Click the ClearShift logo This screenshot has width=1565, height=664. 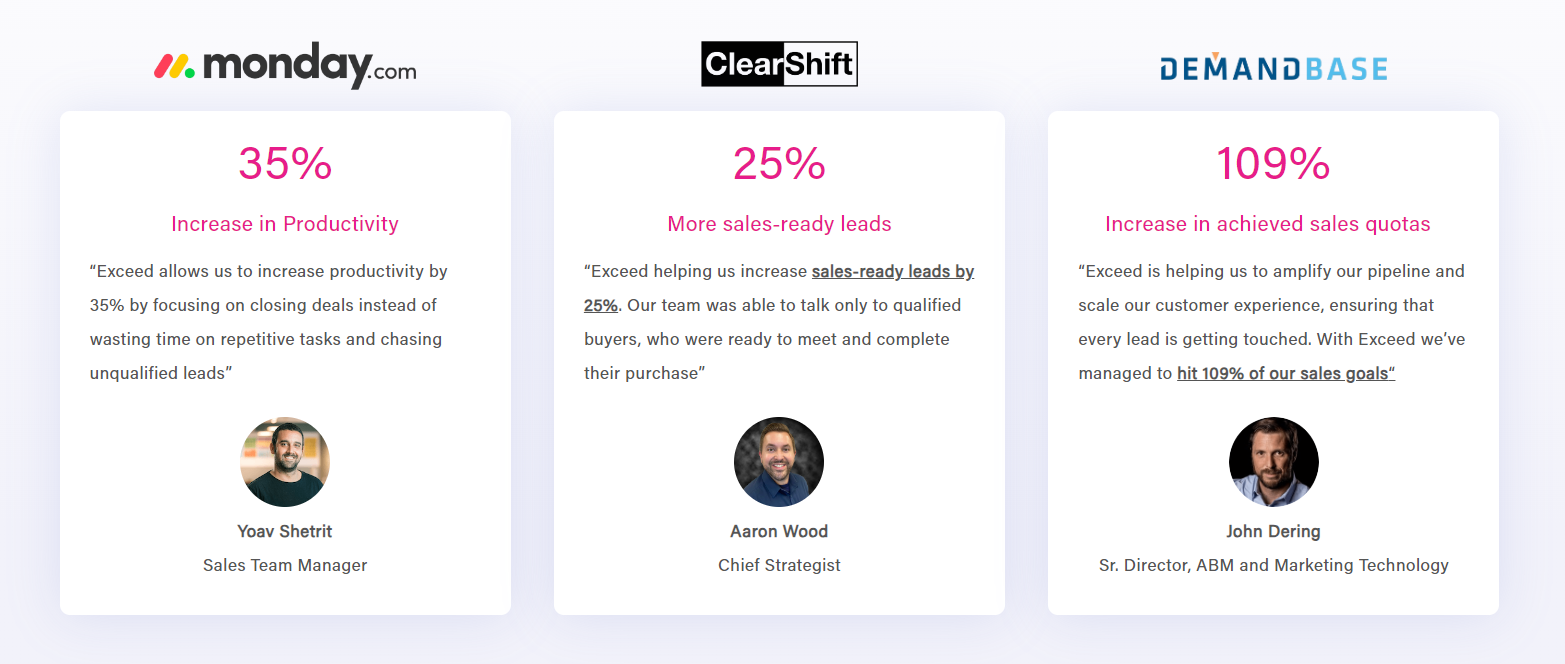coord(779,64)
